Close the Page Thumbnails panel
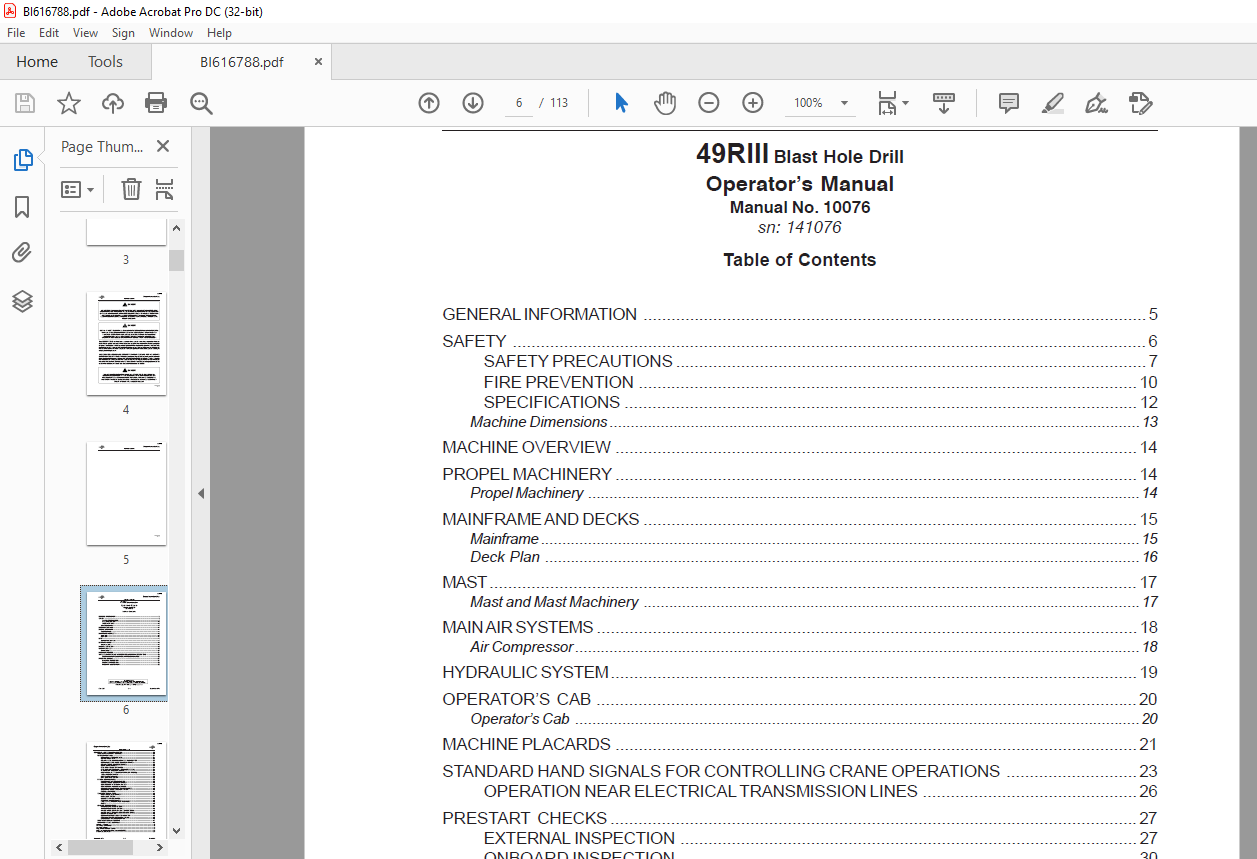The width and height of the screenshot is (1257, 859). tap(163, 146)
